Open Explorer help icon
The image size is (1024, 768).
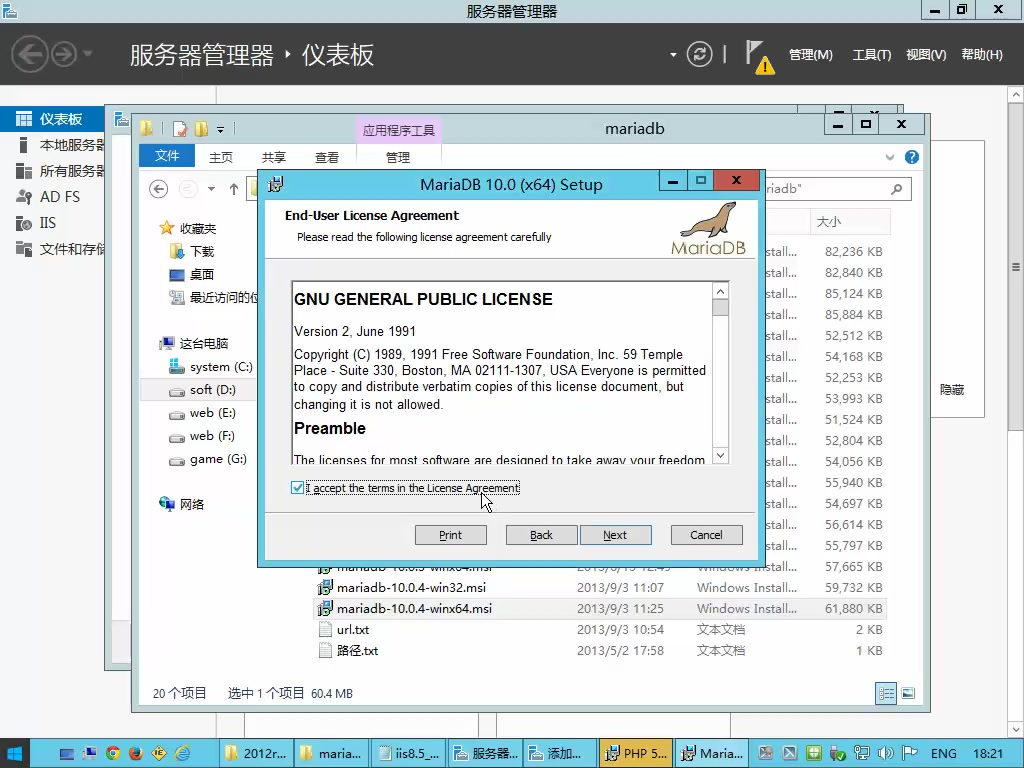point(912,157)
